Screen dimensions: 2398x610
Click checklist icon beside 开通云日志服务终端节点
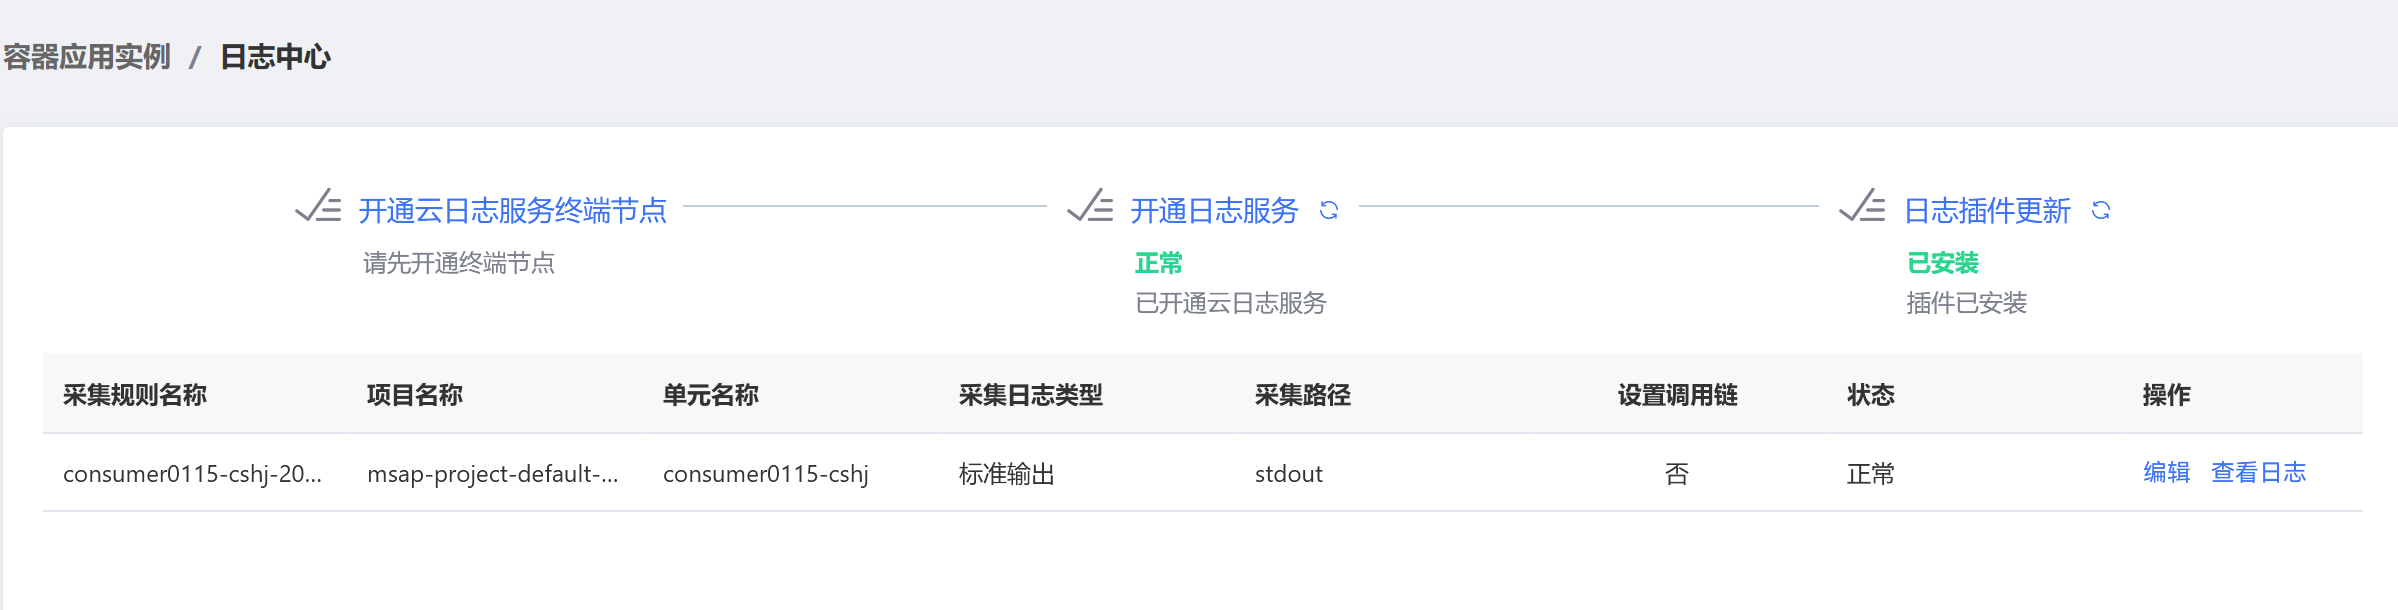click(318, 206)
